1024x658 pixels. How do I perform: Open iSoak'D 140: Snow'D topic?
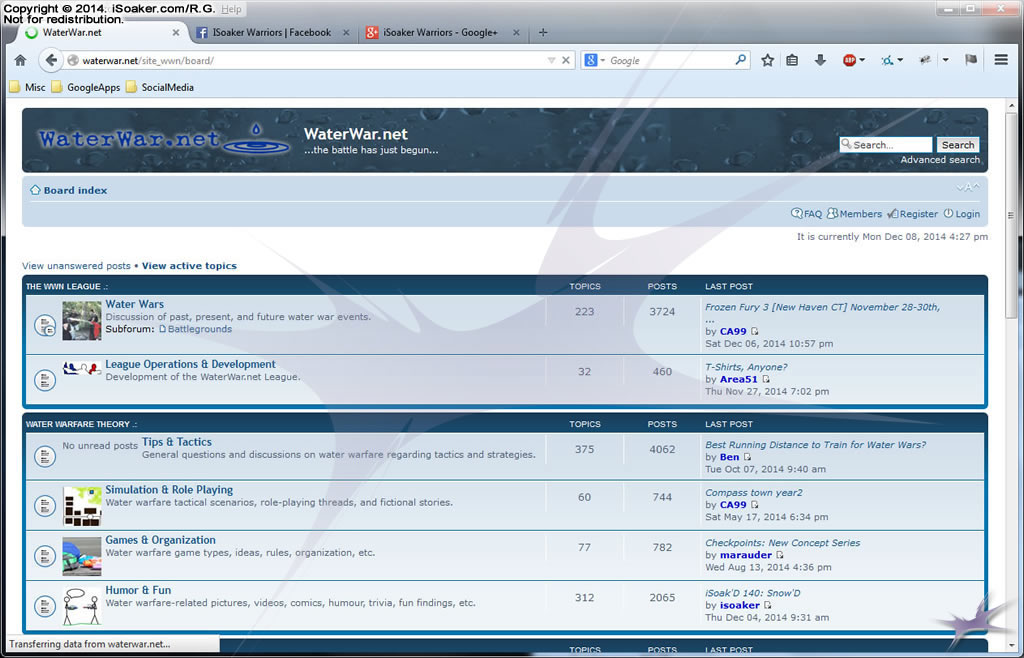coord(752,593)
